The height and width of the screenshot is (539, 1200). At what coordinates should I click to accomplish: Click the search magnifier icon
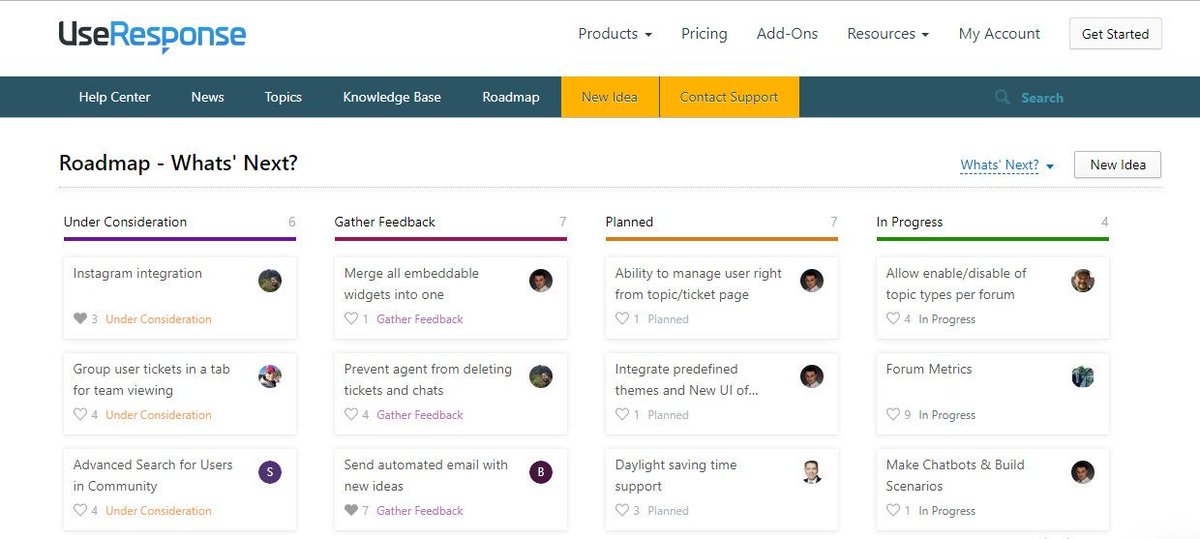(x=1002, y=97)
